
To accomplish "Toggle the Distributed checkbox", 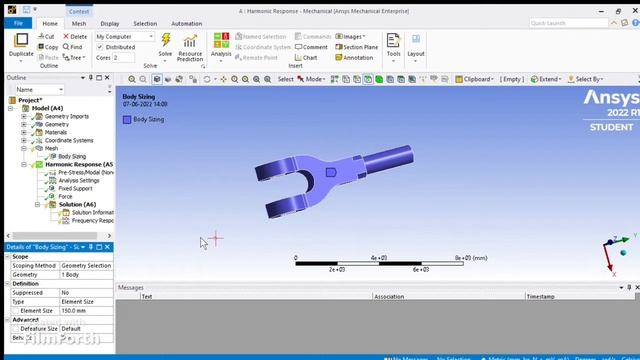I will tap(100, 47).
